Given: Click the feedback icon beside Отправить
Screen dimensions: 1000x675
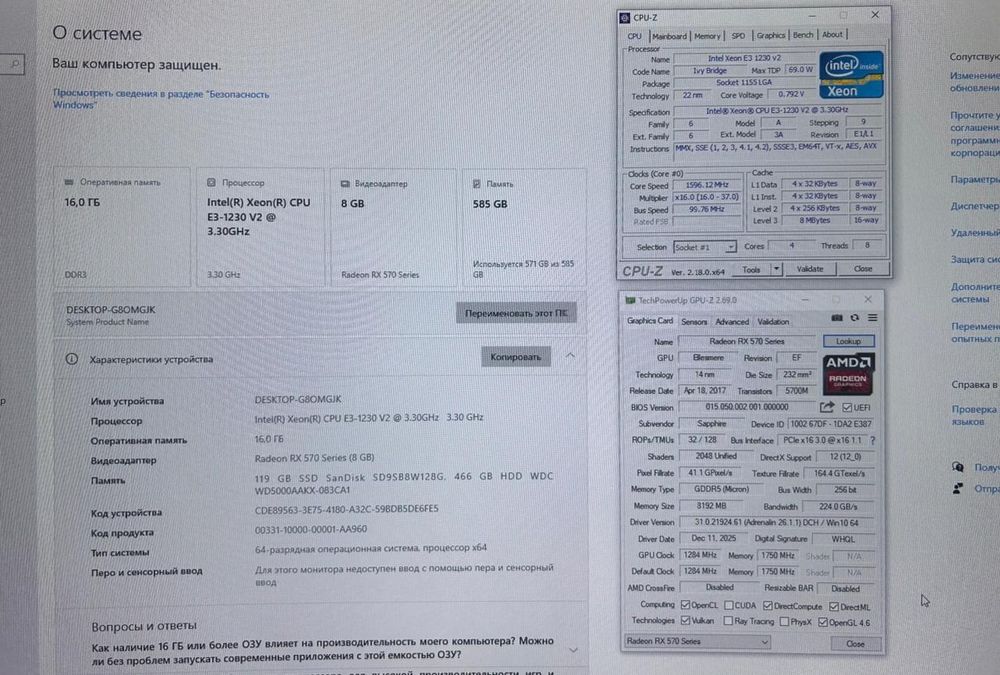Looking at the screenshot, I should pyautogui.click(x=958, y=489).
